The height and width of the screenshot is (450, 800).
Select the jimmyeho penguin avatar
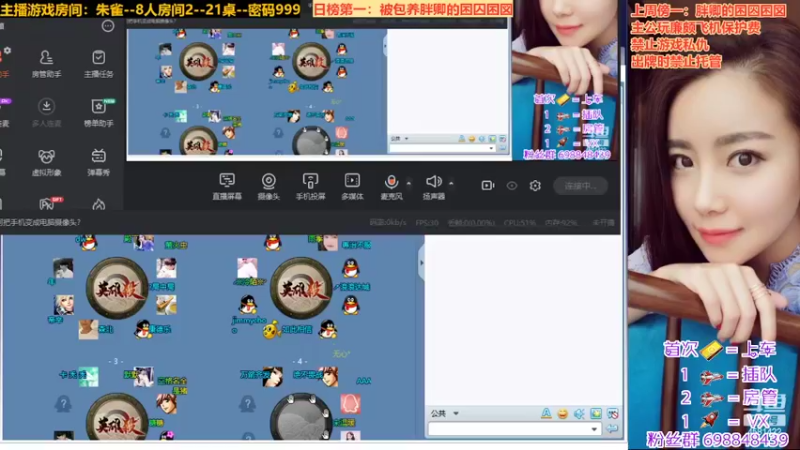click(247, 305)
